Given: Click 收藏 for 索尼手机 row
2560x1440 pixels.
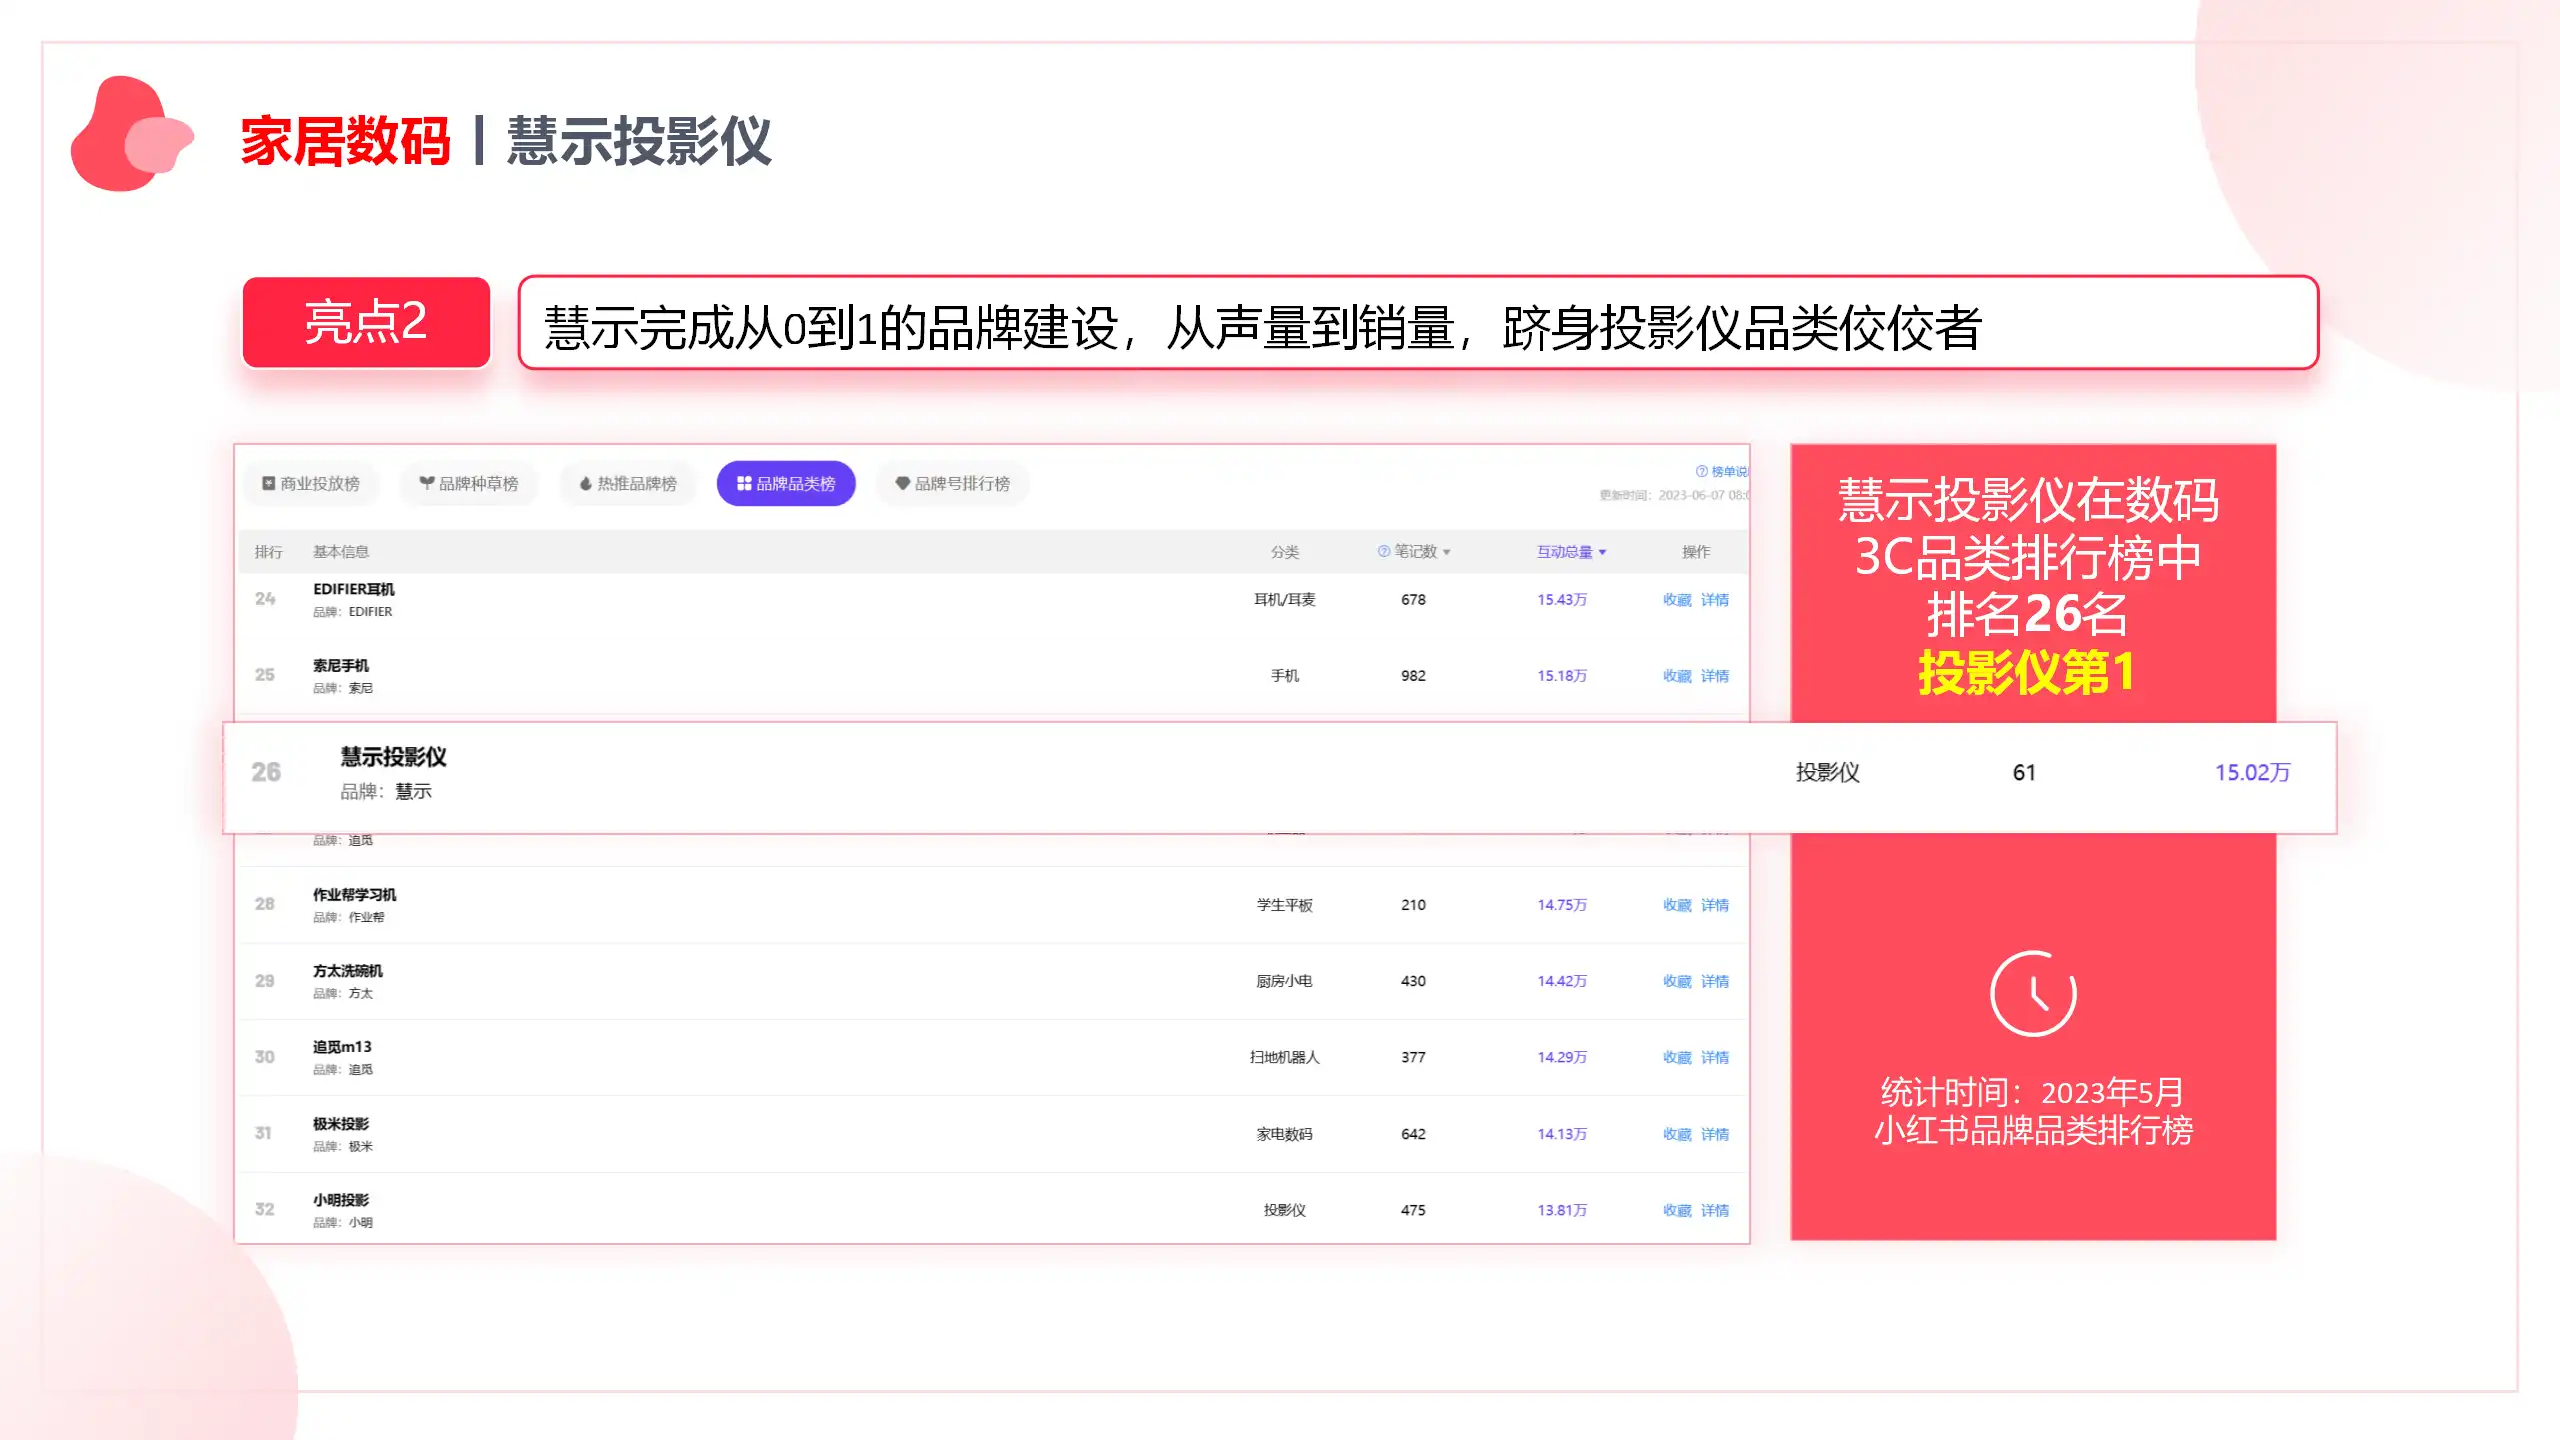Looking at the screenshot, I should point(1677,676).
